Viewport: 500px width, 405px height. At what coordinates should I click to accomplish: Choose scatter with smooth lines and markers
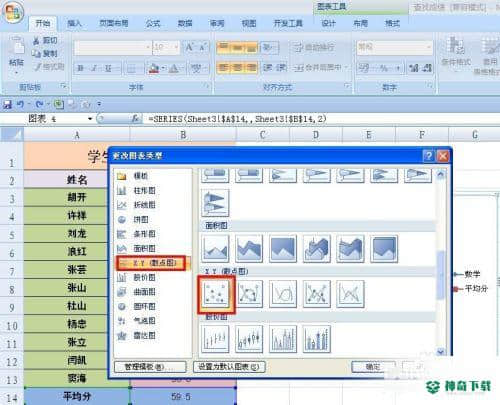[x=249, y=294]
